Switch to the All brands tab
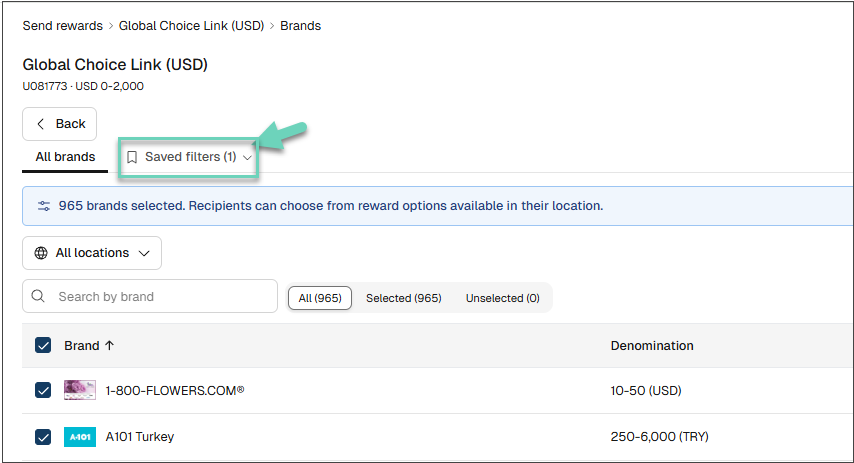854x463 pixels. pos(65,157)
